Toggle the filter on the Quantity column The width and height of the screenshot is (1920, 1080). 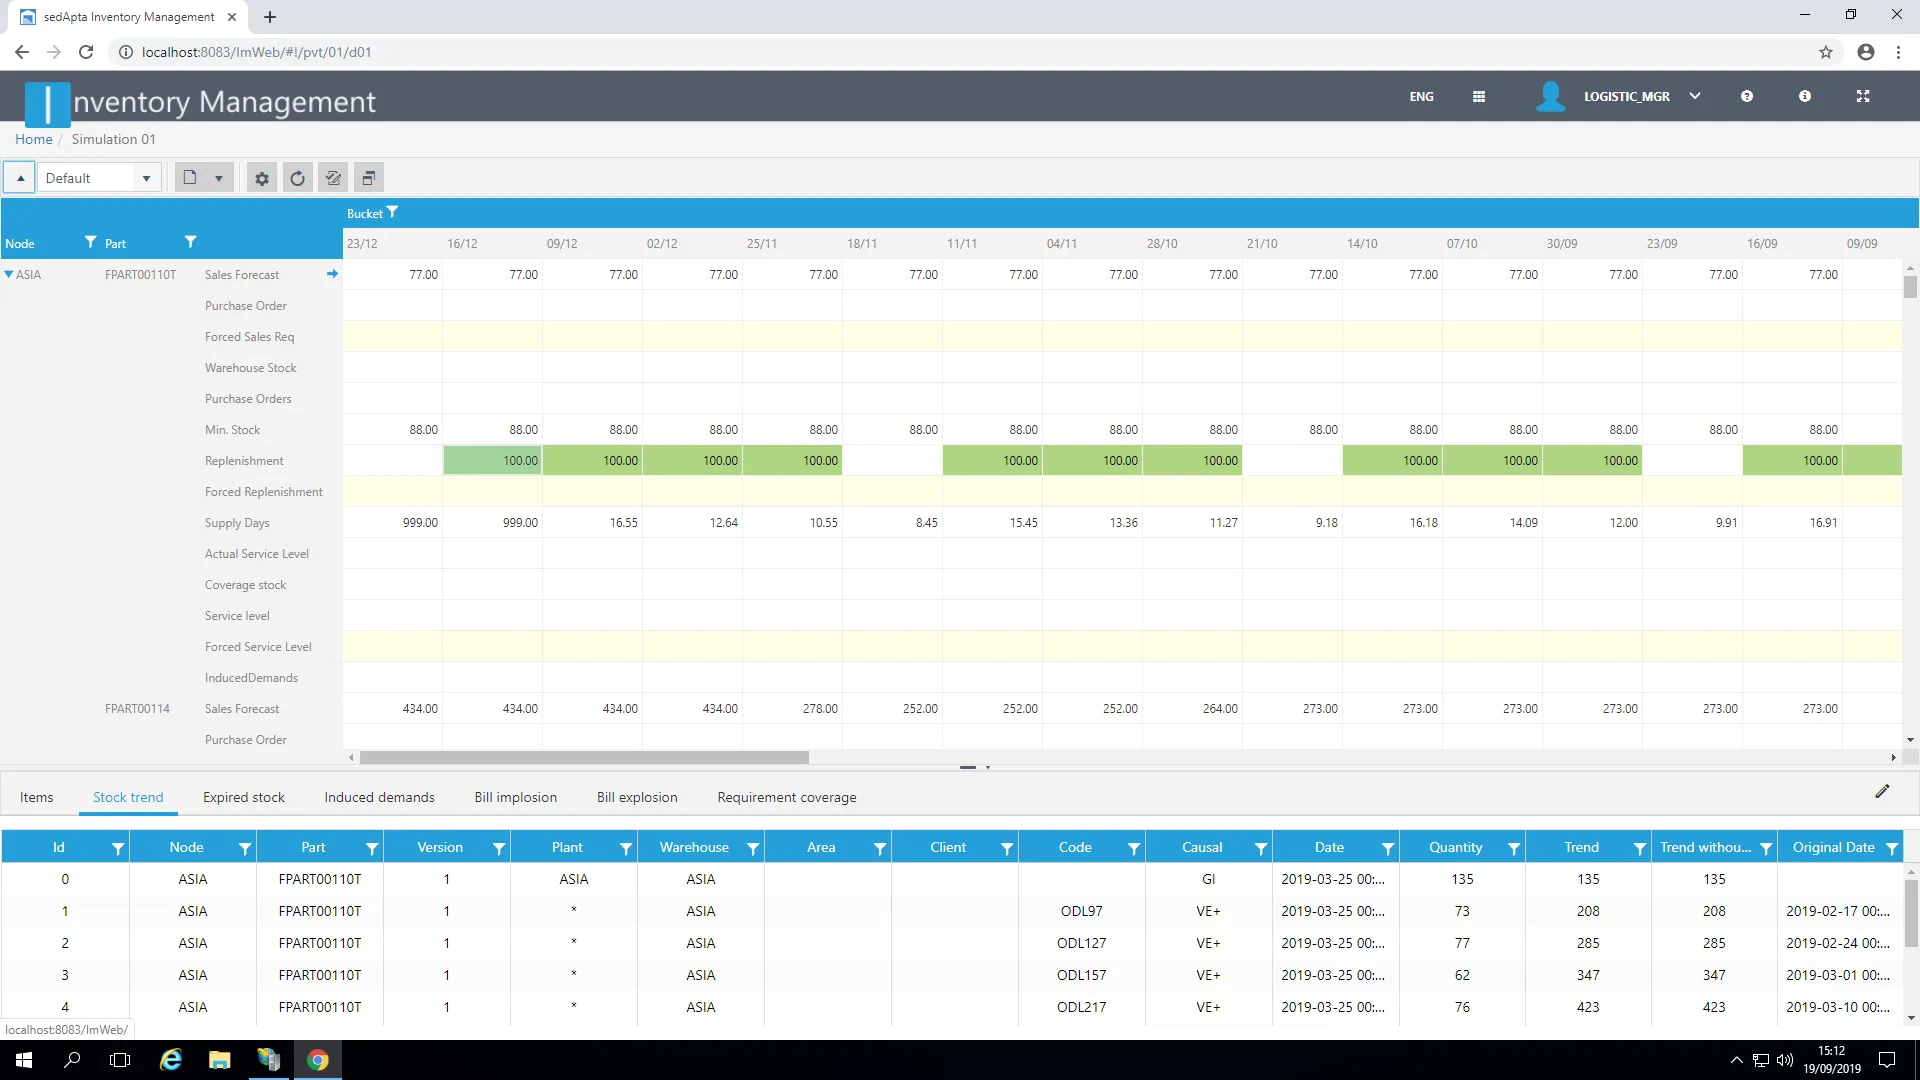click(1512, 847)
